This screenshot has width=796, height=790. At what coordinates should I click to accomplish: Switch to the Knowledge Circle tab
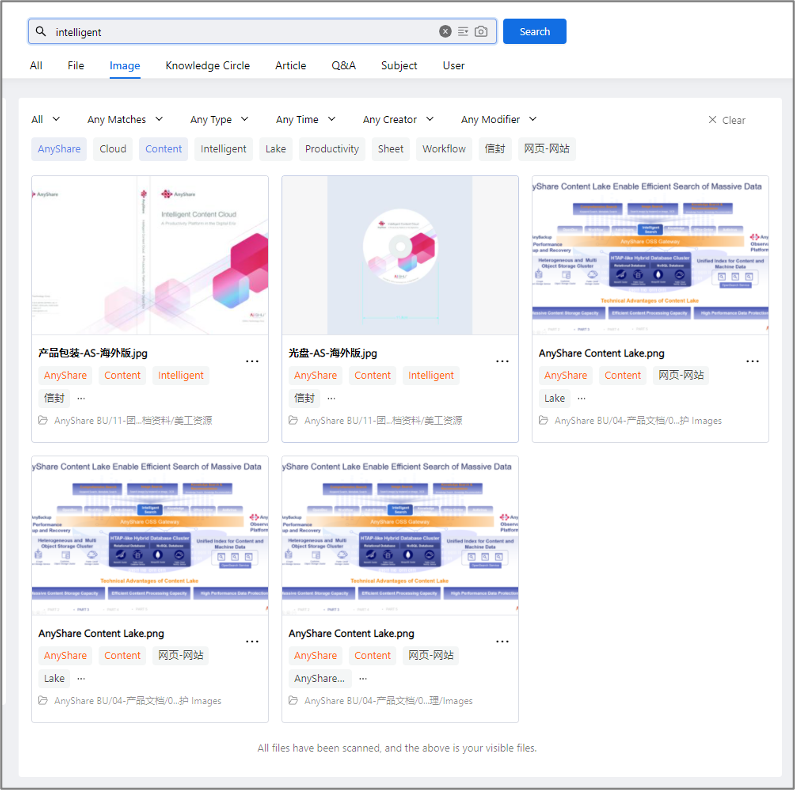(207, 66)
